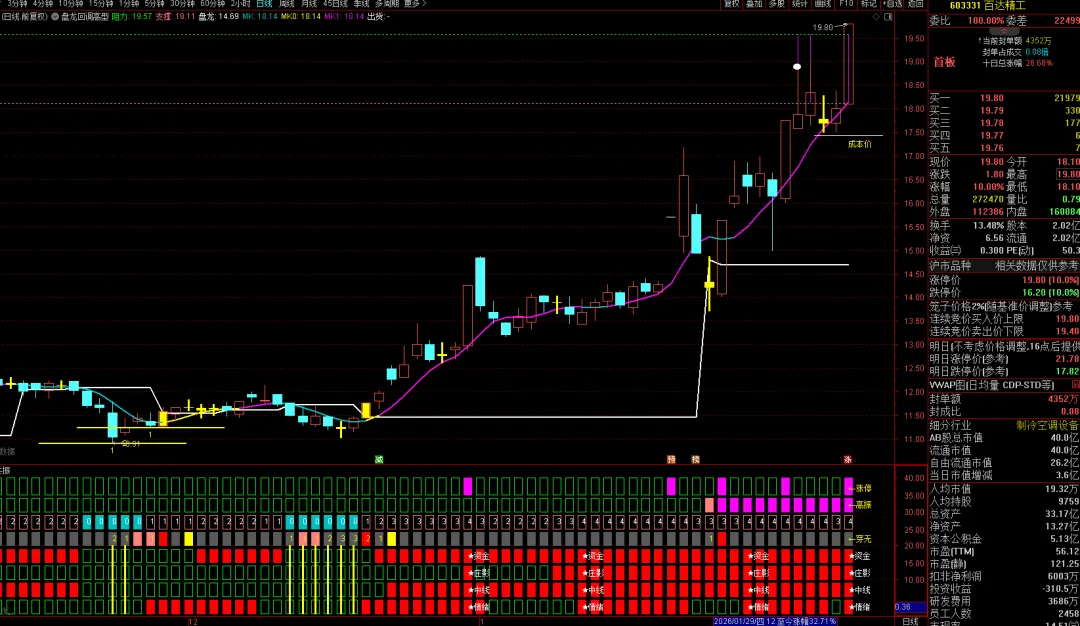
Task: Click the 画线 drawing tools button
Action: [x=822, y=3]
